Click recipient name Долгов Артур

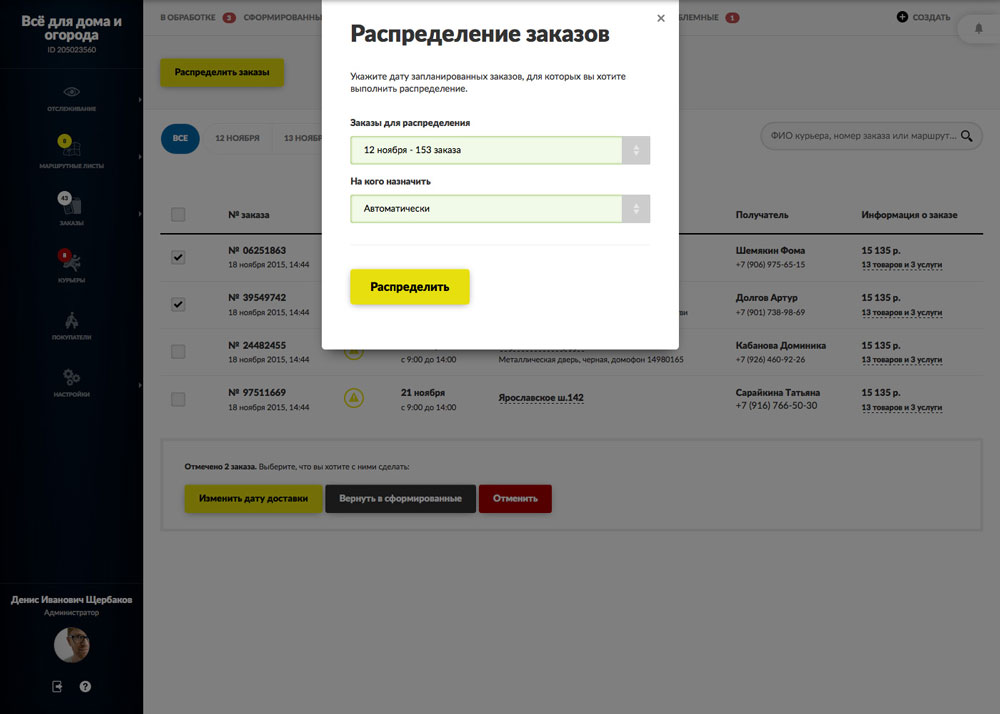766,298
